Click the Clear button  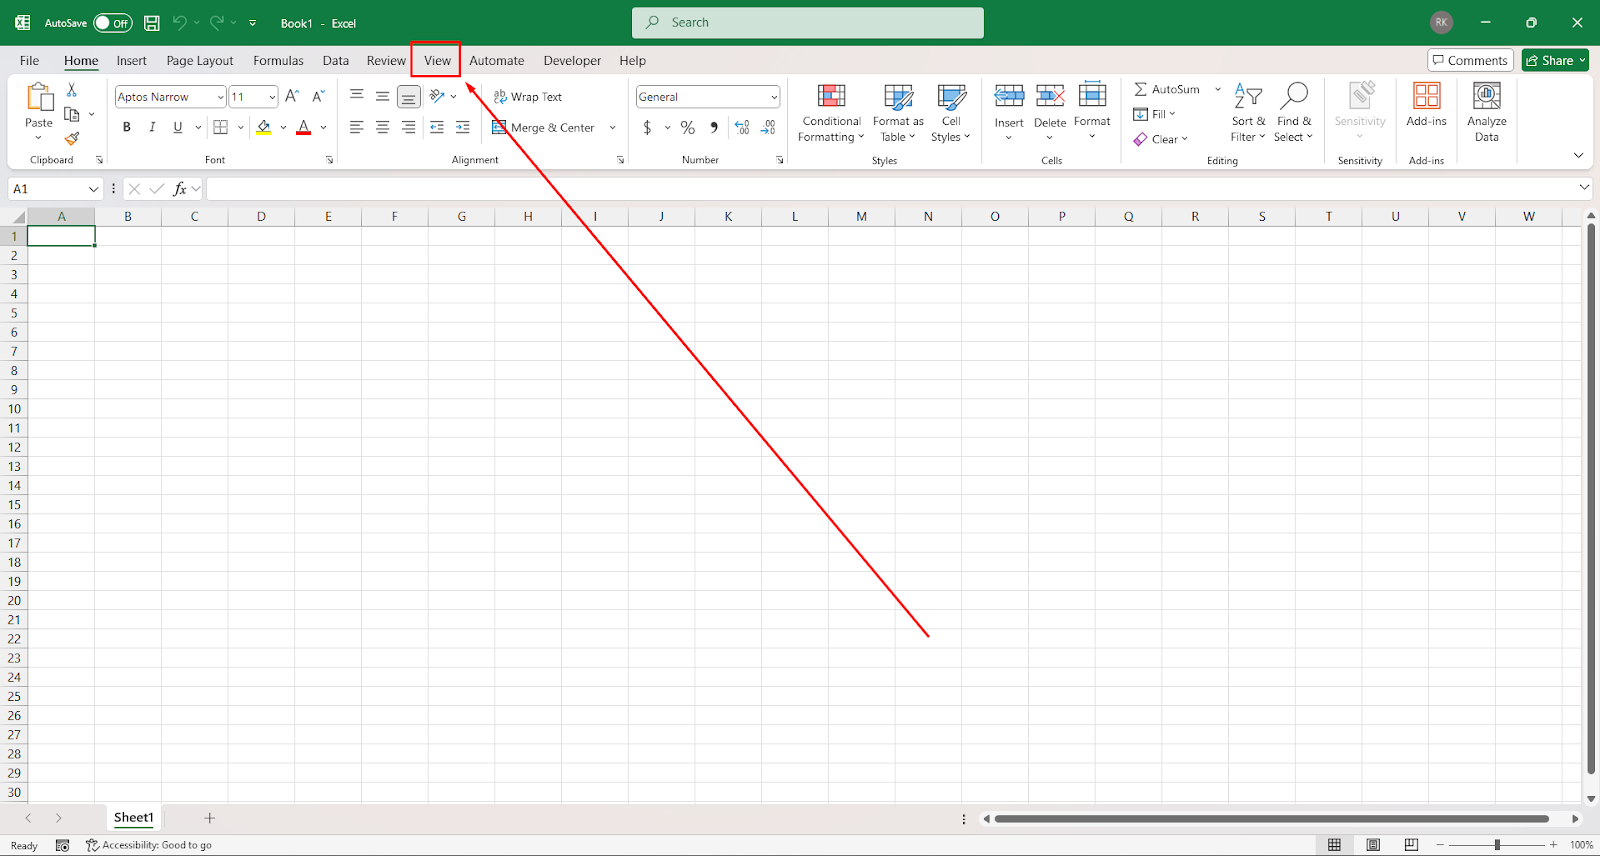[1160, 139]
